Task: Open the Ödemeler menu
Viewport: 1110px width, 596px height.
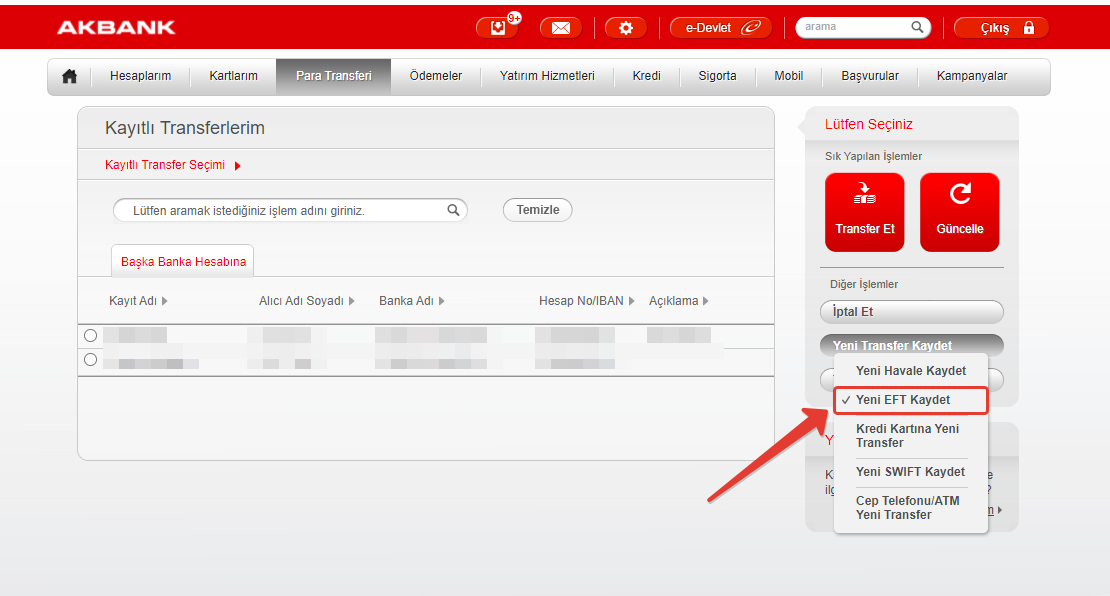Action: [435, 76]
